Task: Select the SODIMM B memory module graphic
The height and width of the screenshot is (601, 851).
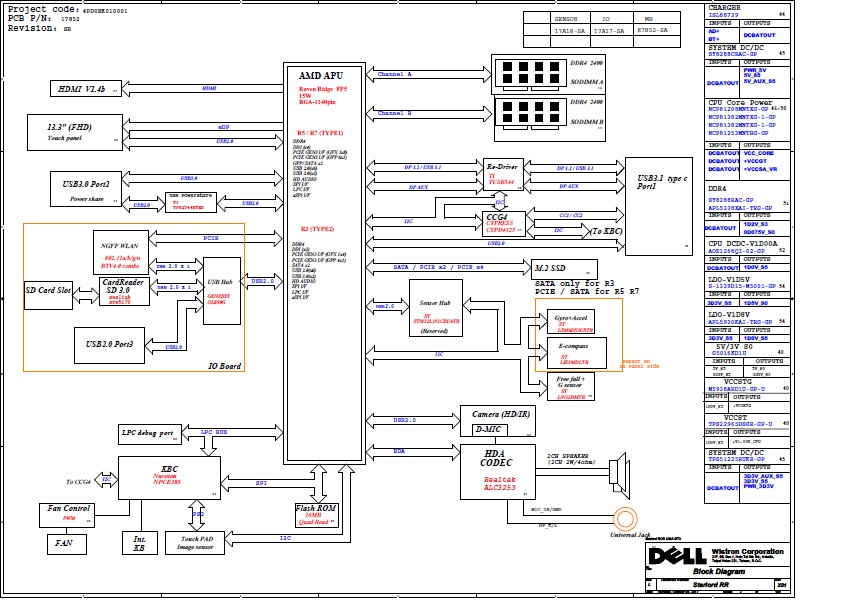Action: pos(531,112)
